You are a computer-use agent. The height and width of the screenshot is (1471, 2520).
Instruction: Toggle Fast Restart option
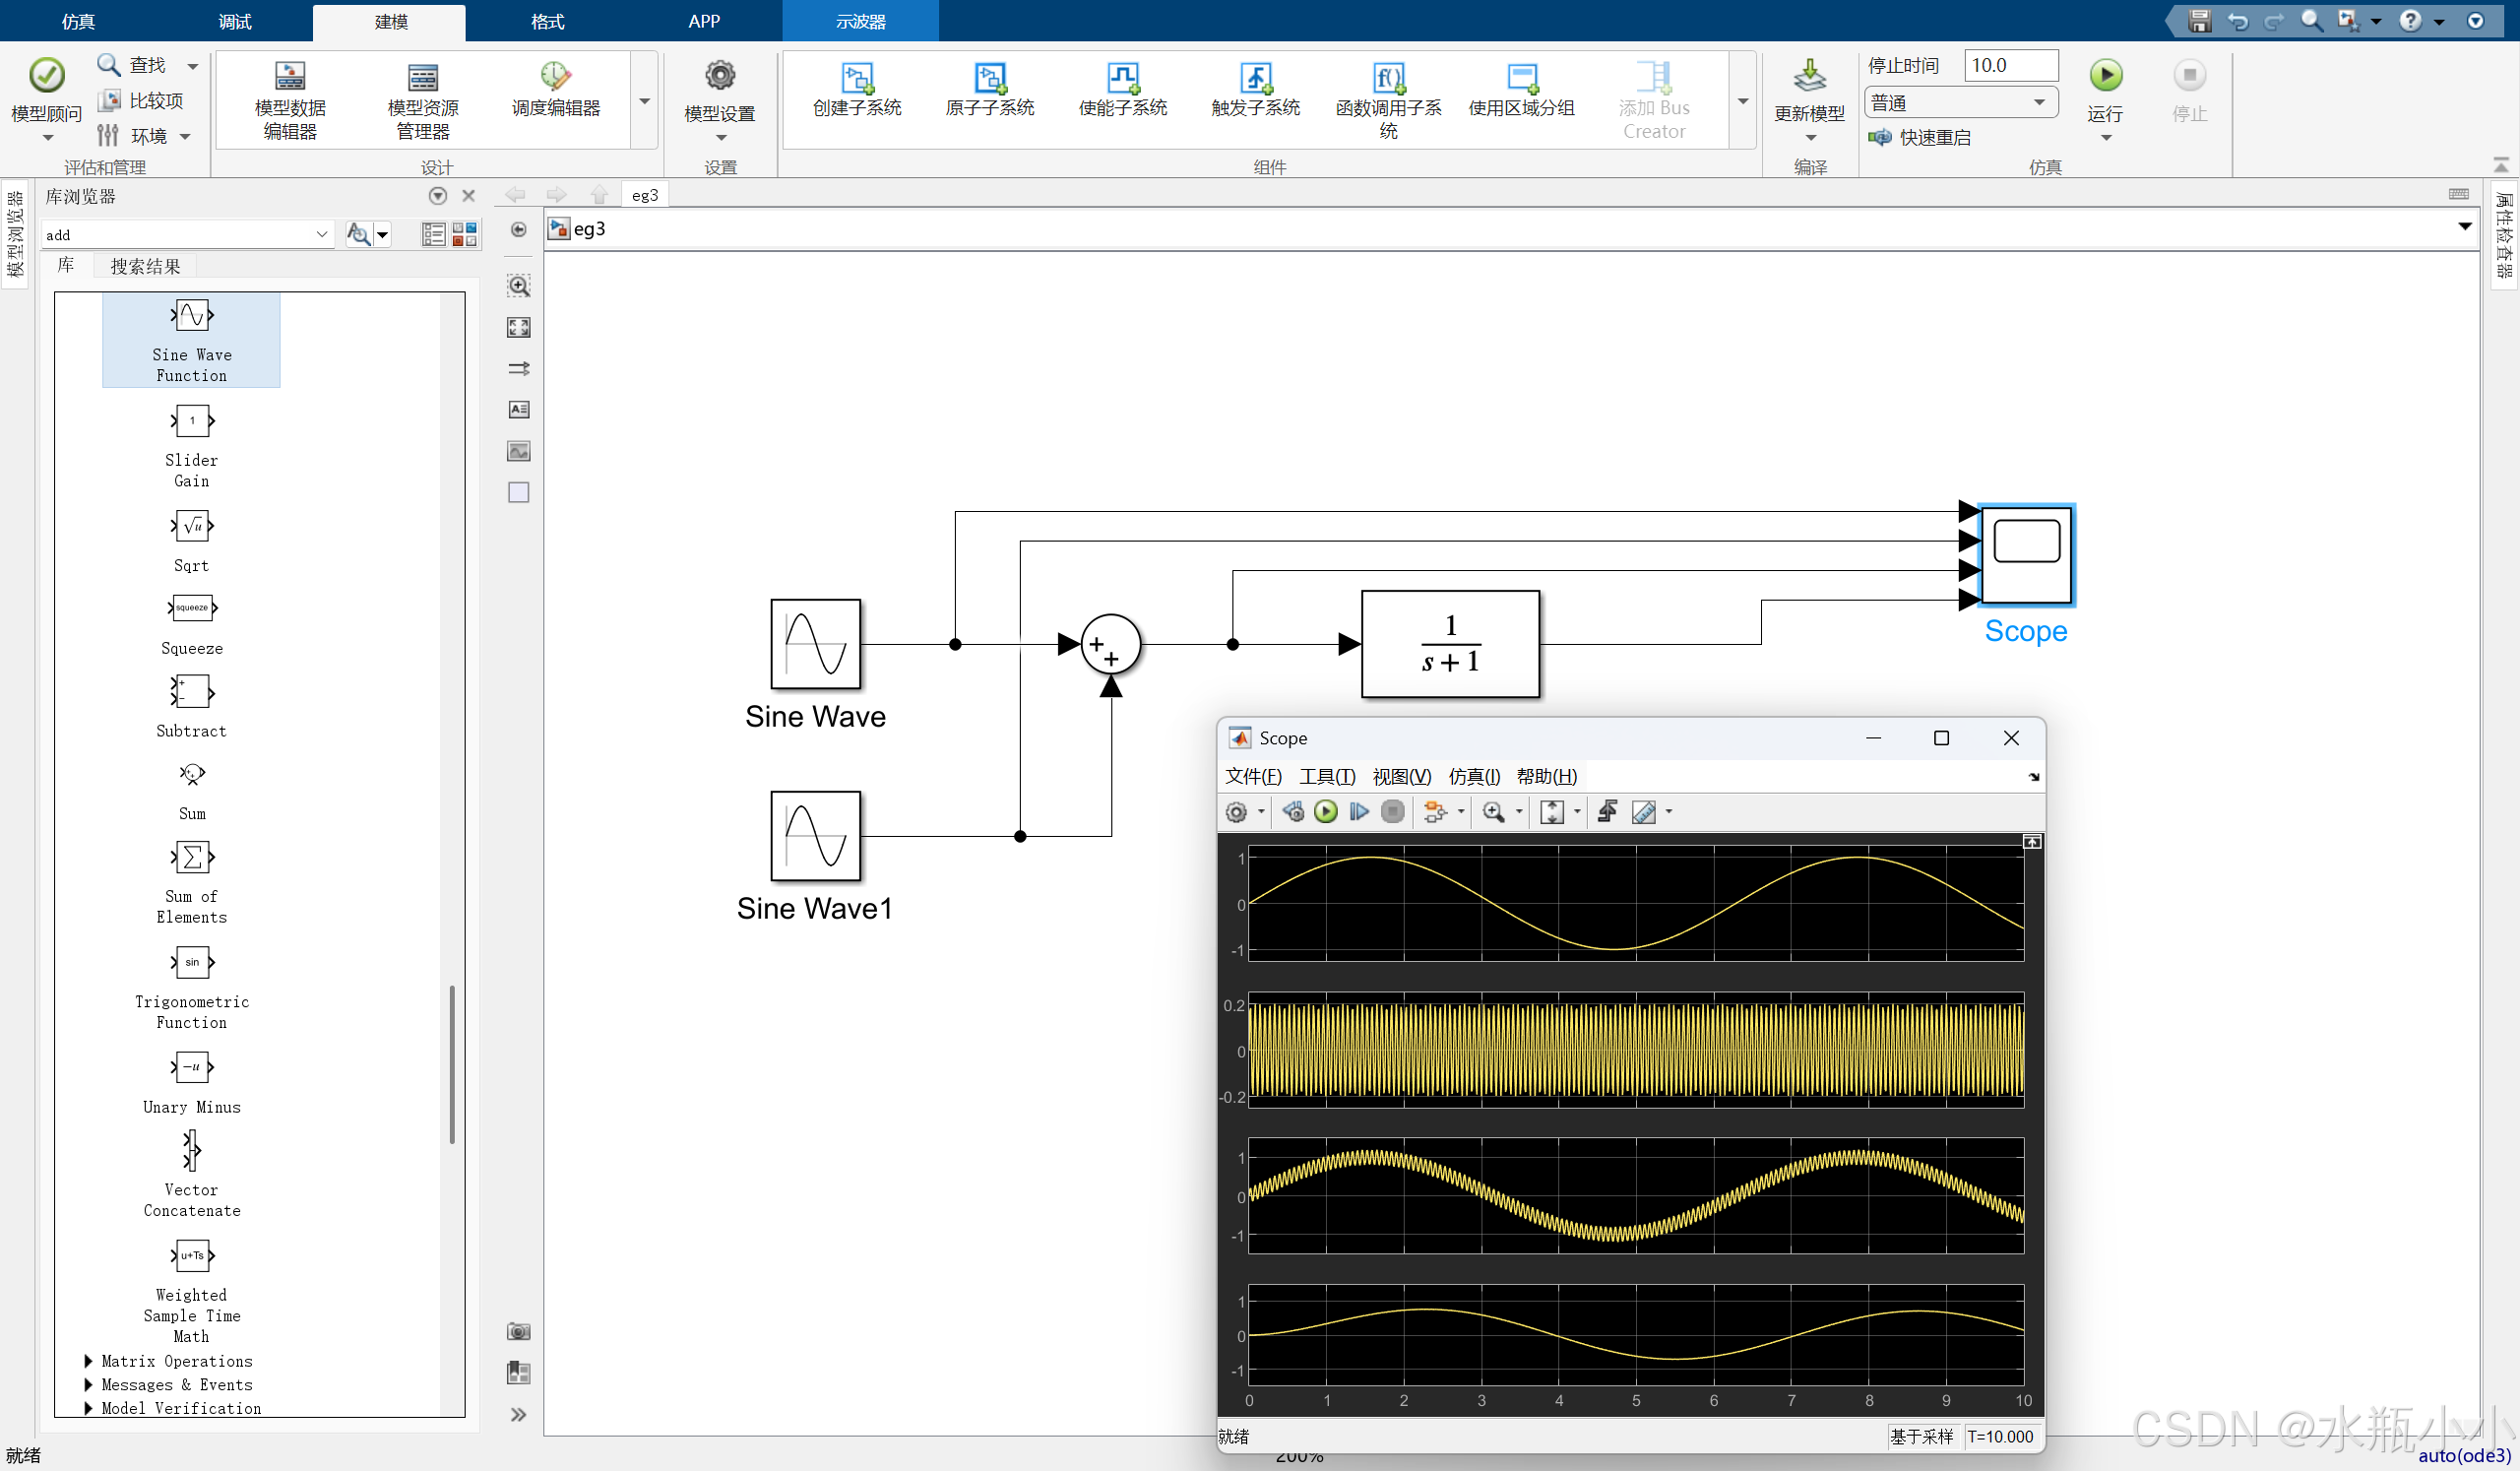pyautogui.click(x=1920, y=138)
